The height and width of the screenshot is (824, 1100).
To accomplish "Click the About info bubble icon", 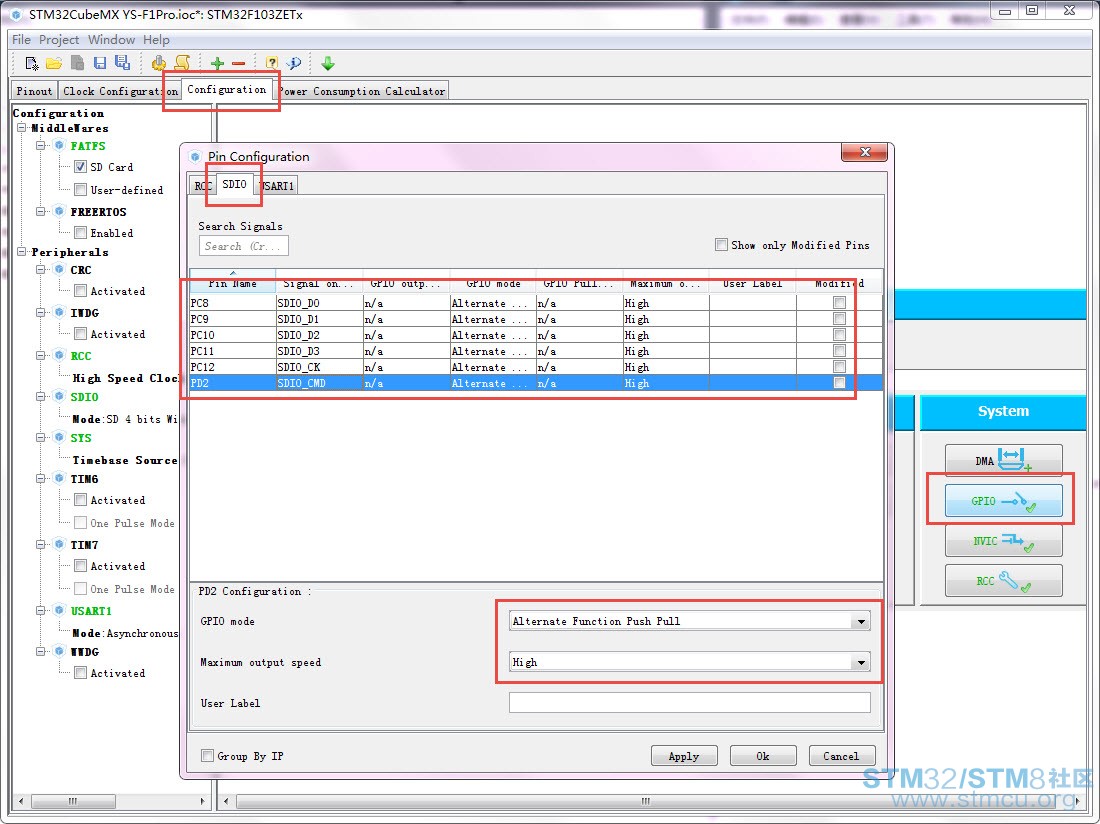I will (x=294, y=63).
